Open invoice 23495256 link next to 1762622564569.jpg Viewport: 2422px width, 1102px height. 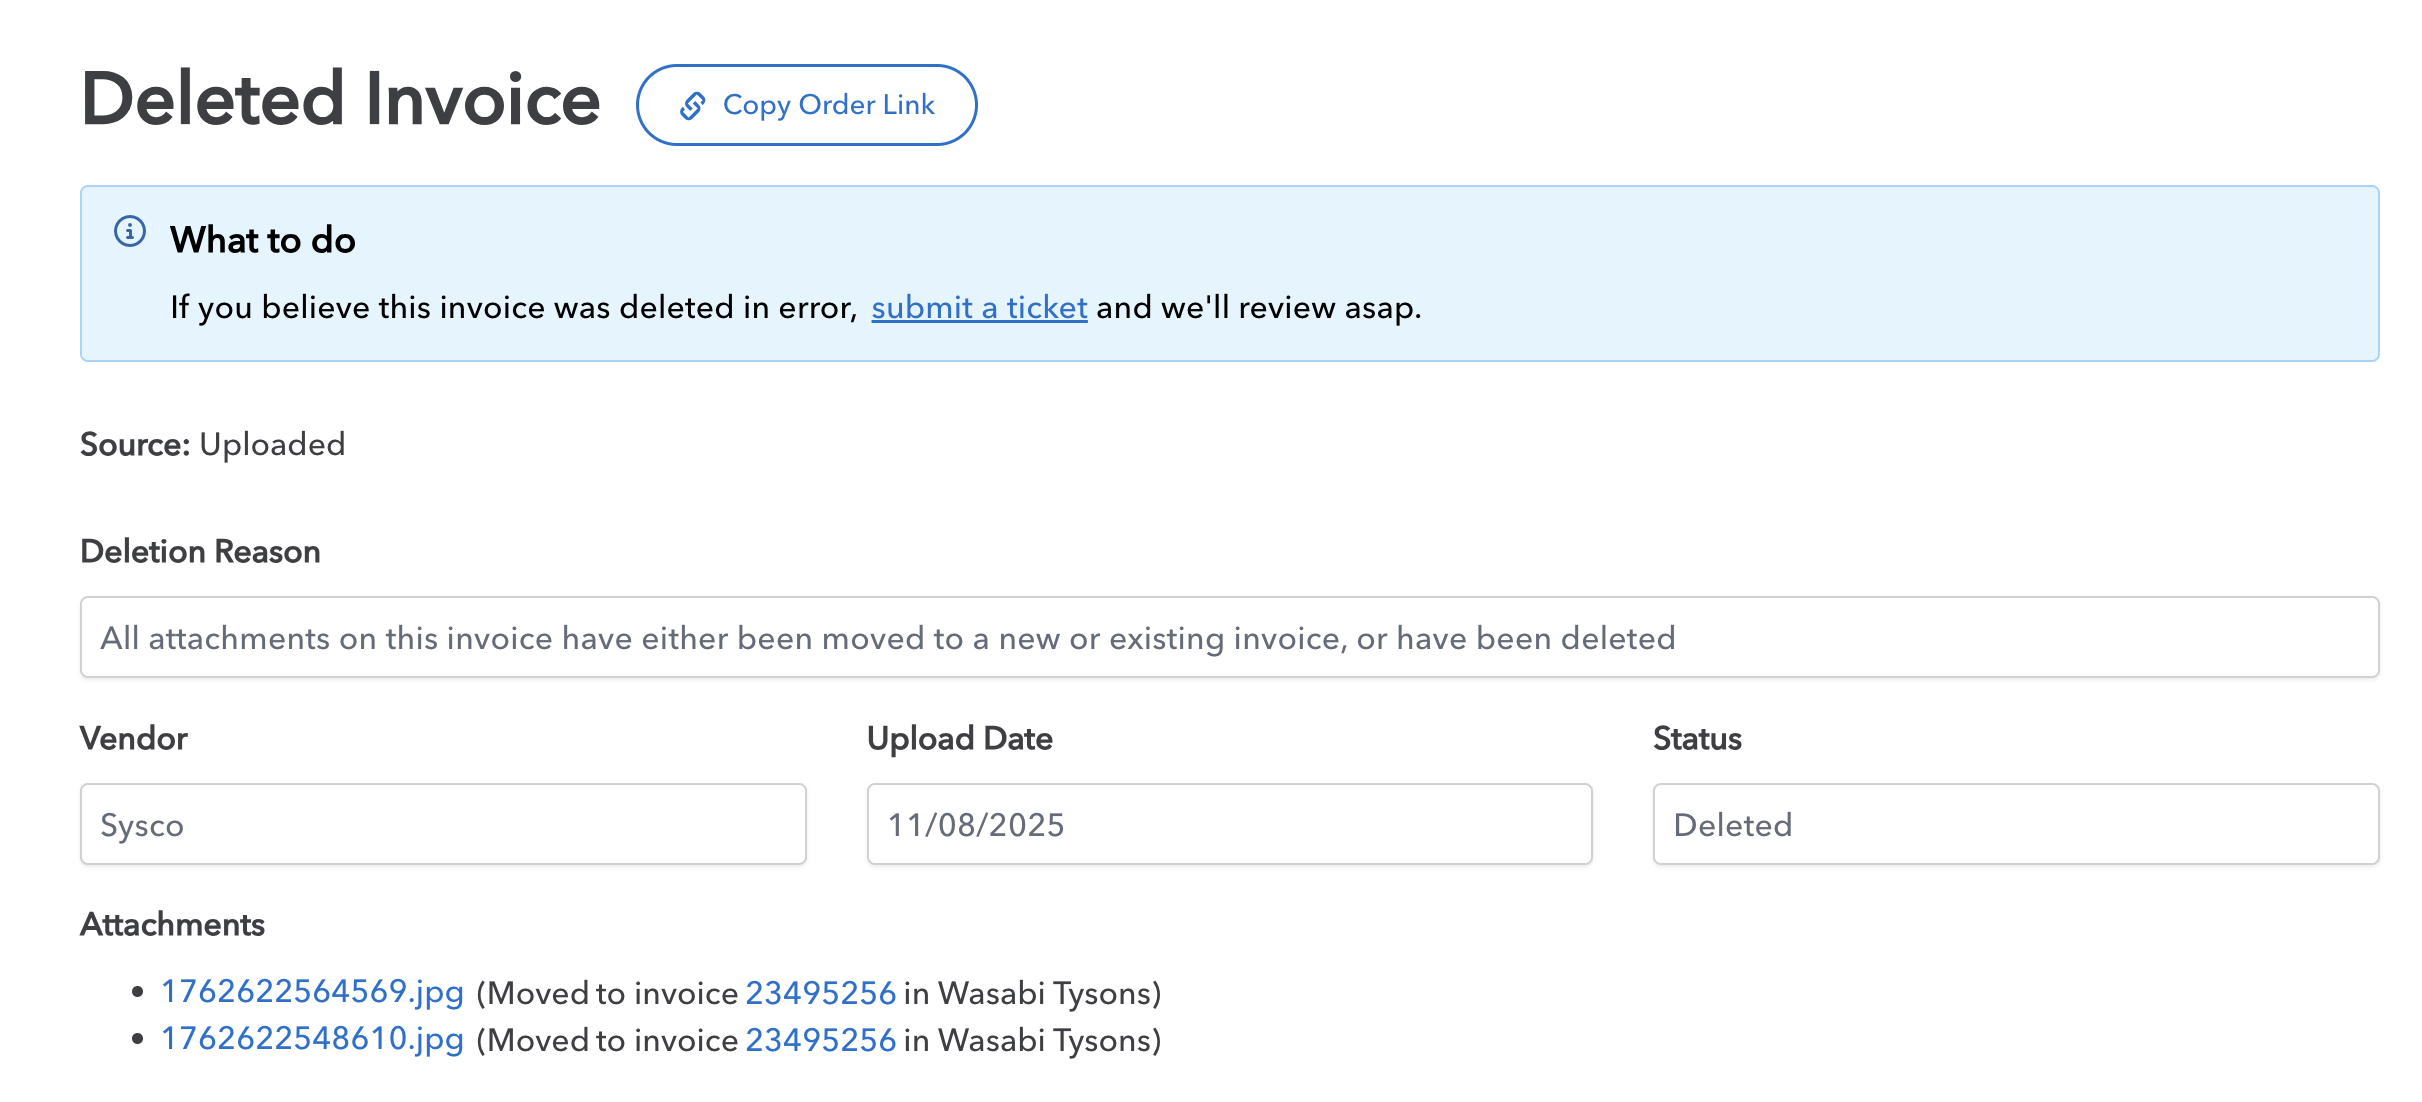(820, 992)
